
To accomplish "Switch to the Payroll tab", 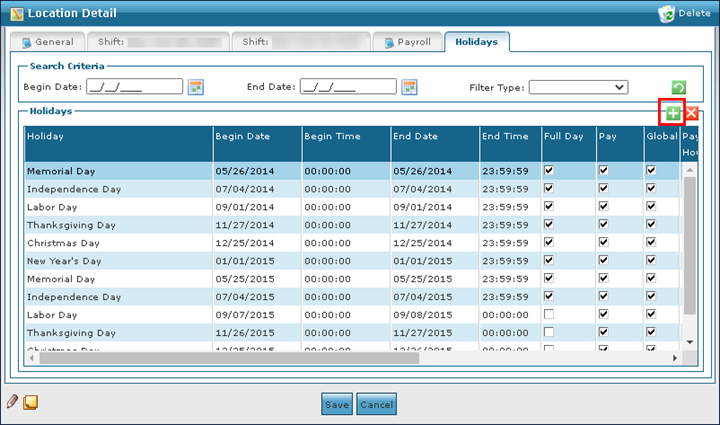I will point(407,43).
